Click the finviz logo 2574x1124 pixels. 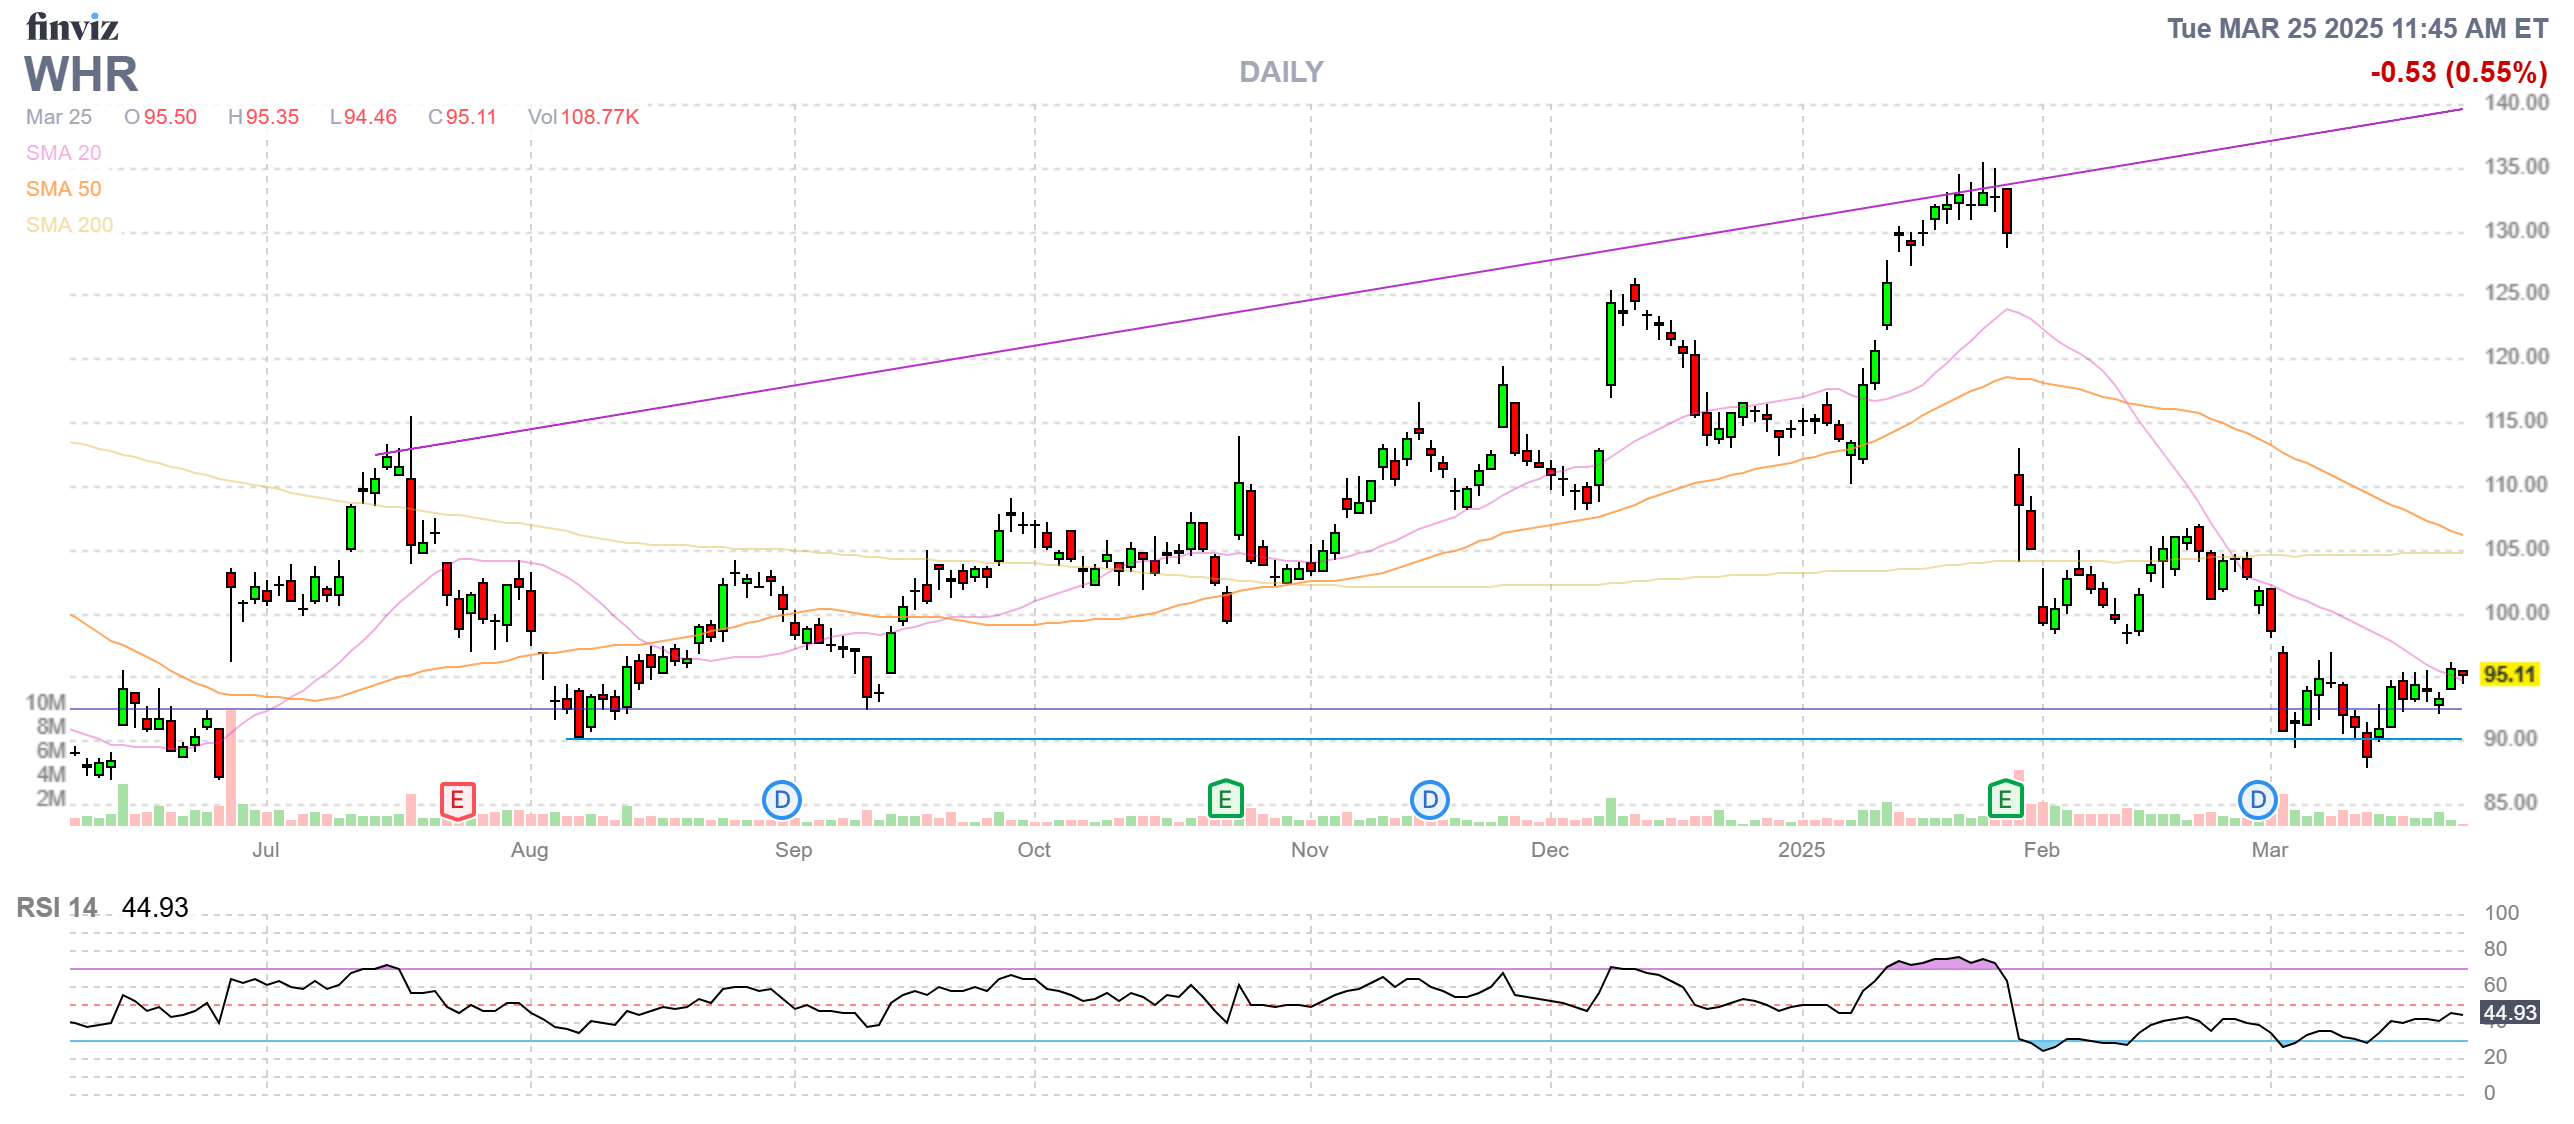(x=72, y=27)
